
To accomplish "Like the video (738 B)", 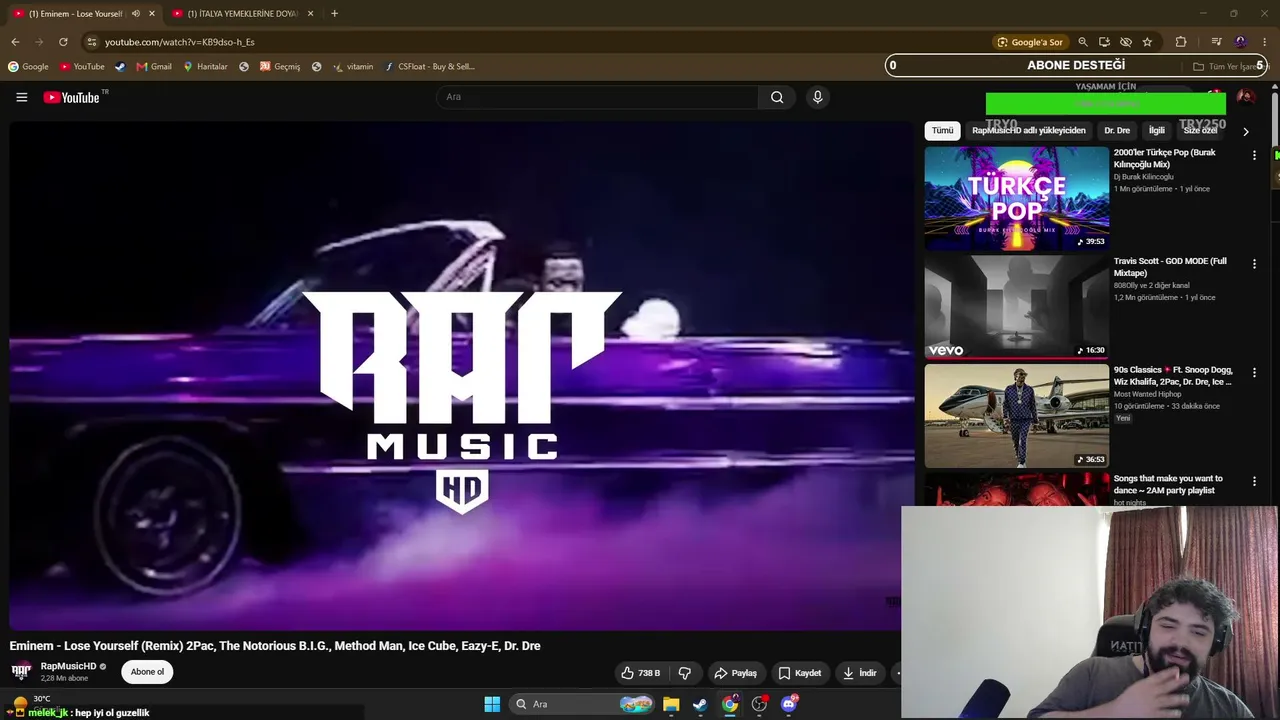I will click(640, 673).
